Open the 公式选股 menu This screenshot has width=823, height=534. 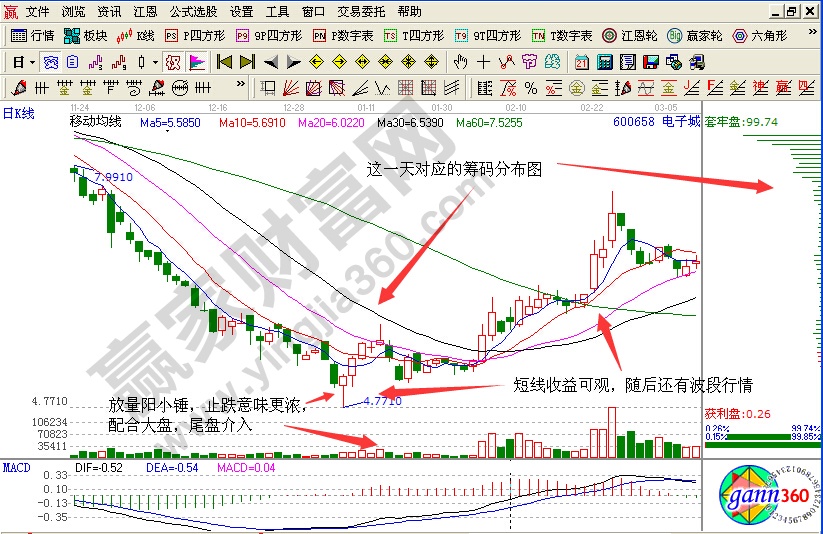click(191, 12)
